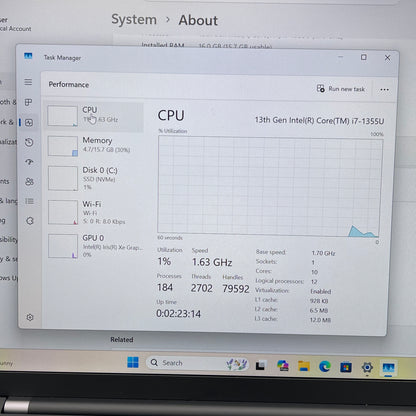Click the 1.63 GHz speed value
Image resolution: width=416 pixels, height=416 pixels.
[x=212, y=262]
